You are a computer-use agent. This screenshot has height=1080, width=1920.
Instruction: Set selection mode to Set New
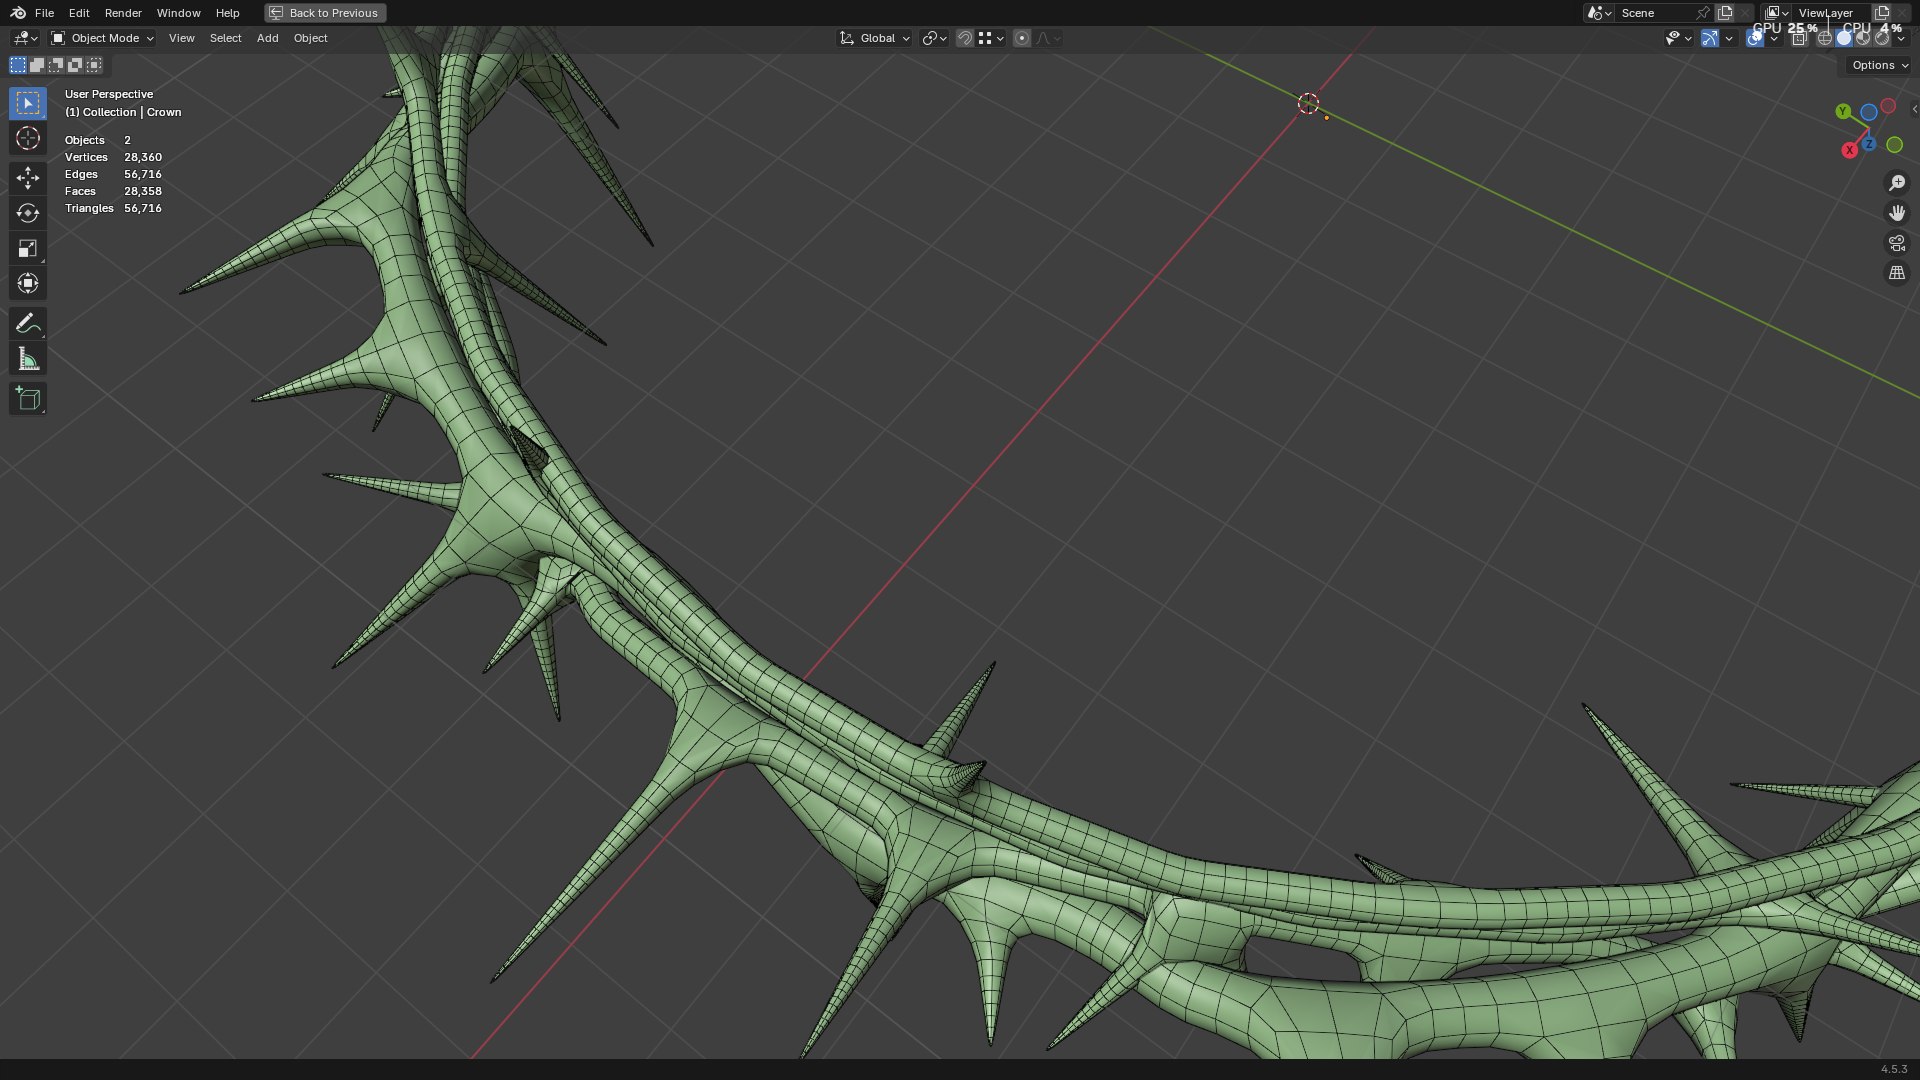(18, 65)
